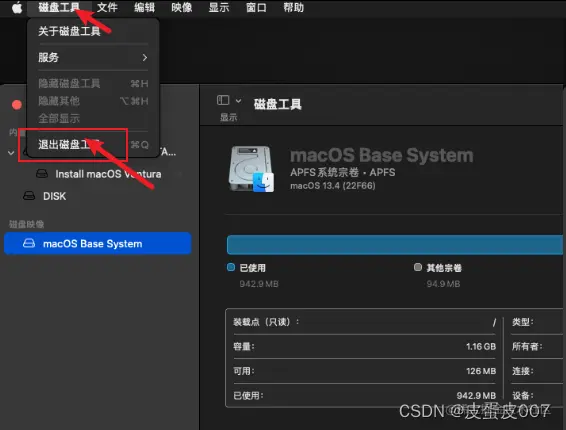Click the gray 其他宗卷 legend swatch

418,267
